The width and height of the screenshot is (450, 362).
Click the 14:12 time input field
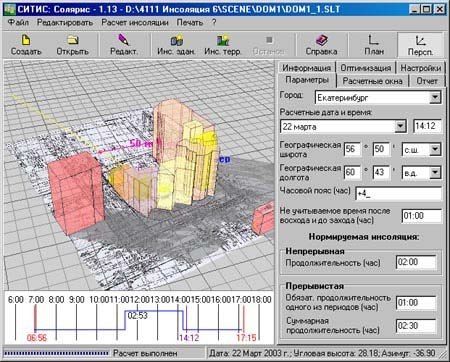(427, 126)
